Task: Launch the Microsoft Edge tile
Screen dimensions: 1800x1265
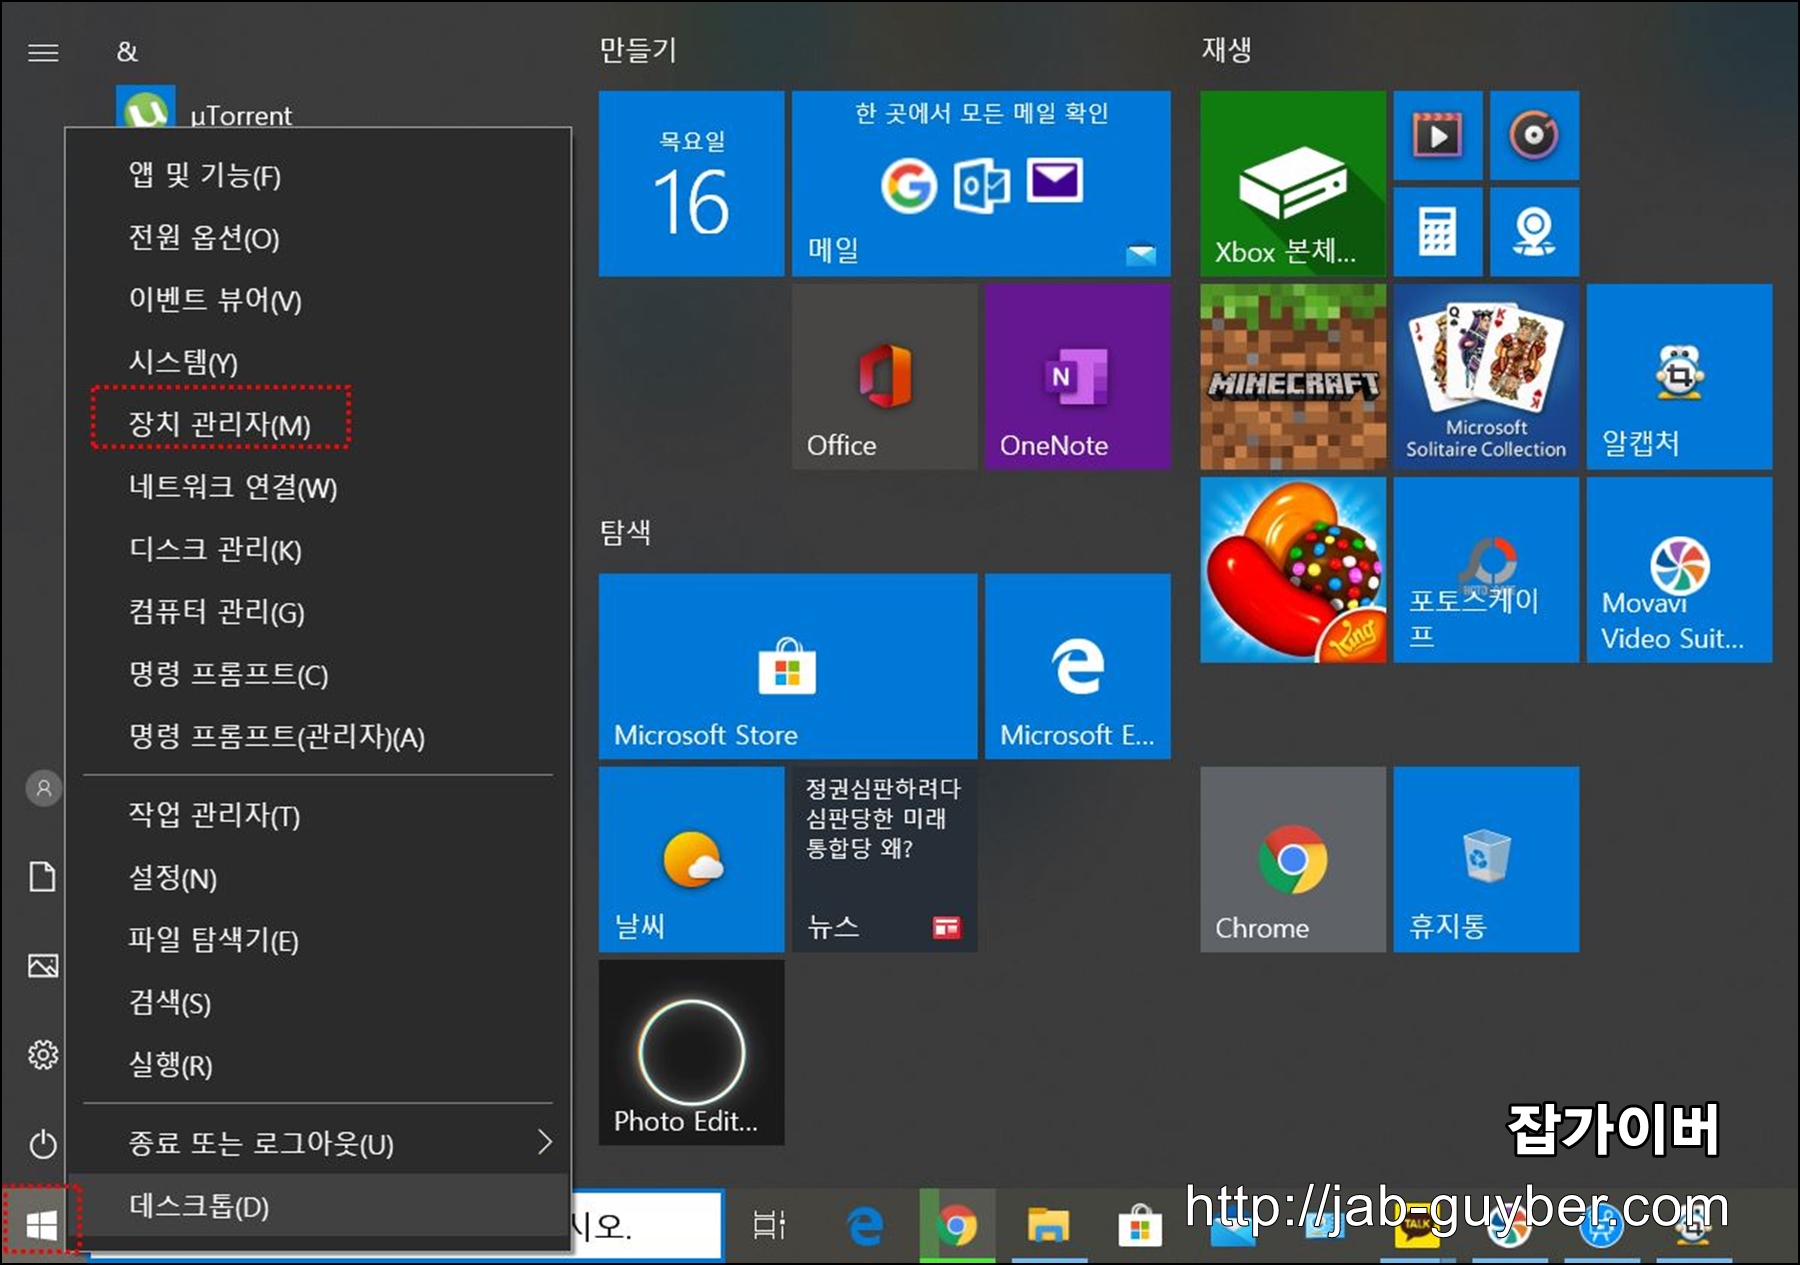Action: coord(1077,665)
